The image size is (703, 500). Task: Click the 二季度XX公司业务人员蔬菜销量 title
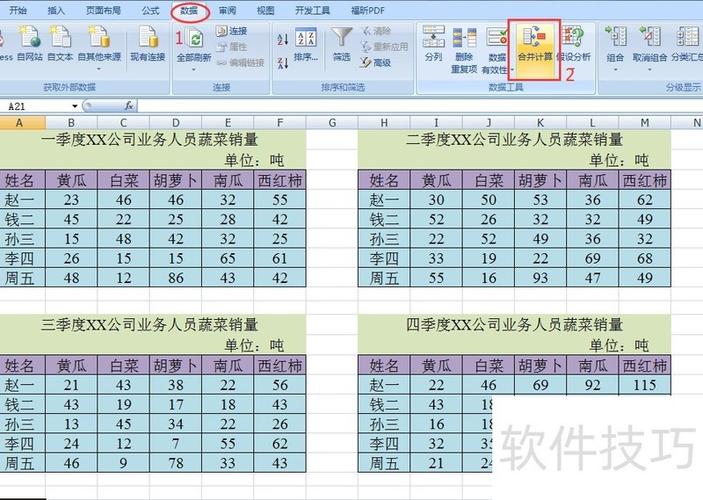pos(514,139)
